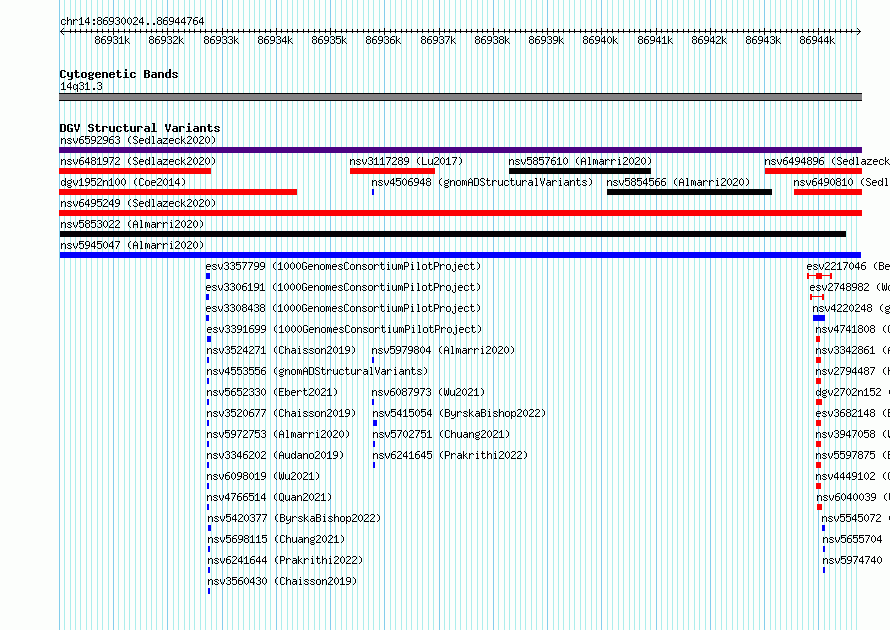Viewport: 890px width, 630px height.
Task: Open variant nsv5698115 (Chuang2021)
Action: [x=276, y=539]
